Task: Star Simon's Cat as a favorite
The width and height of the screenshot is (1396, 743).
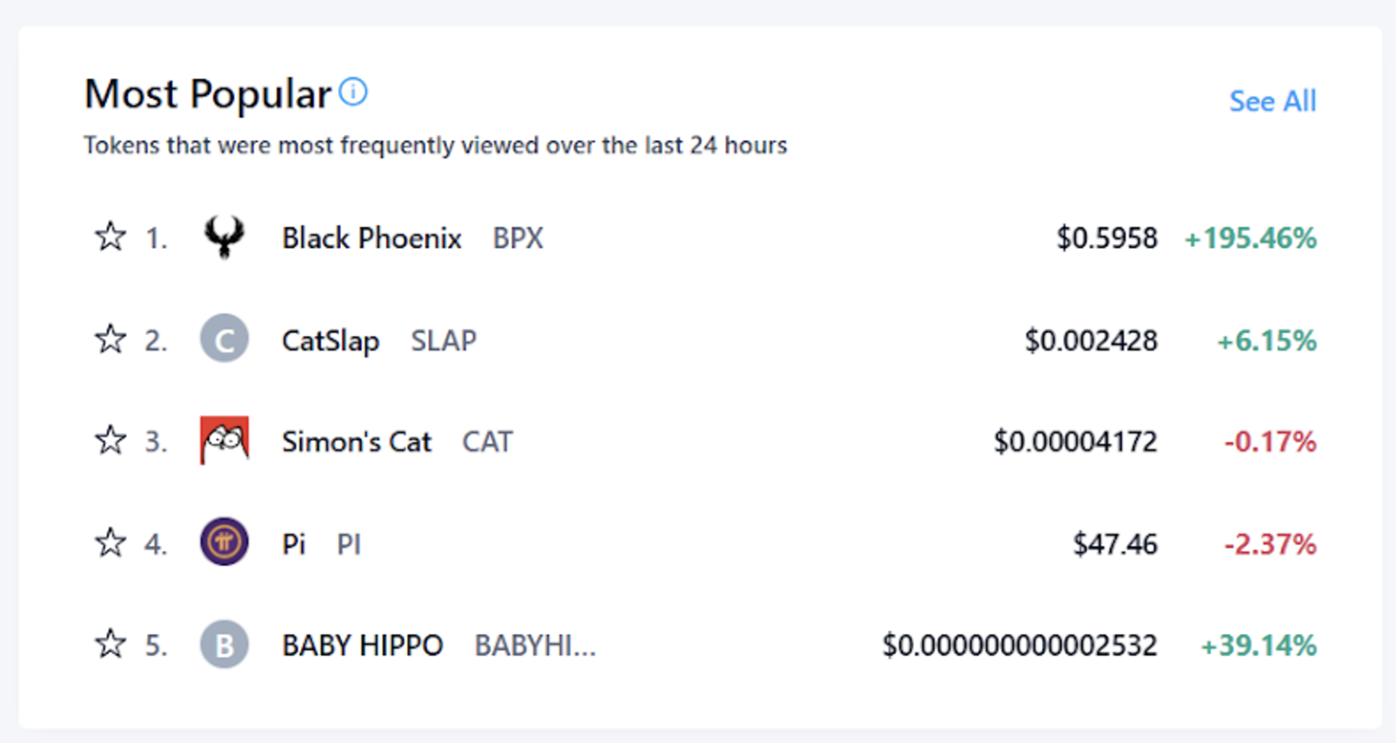Action: click(x=110, y=441)
